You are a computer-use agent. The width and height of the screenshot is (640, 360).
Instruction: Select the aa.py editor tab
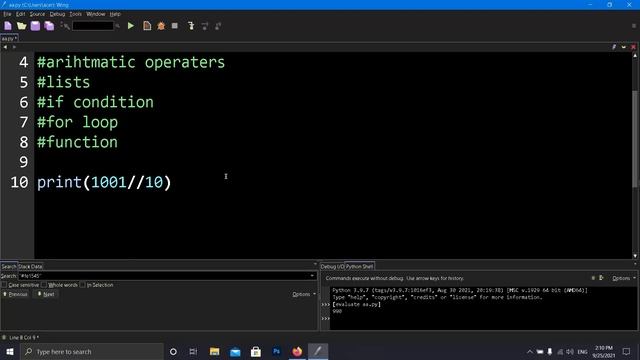(9, 38)
